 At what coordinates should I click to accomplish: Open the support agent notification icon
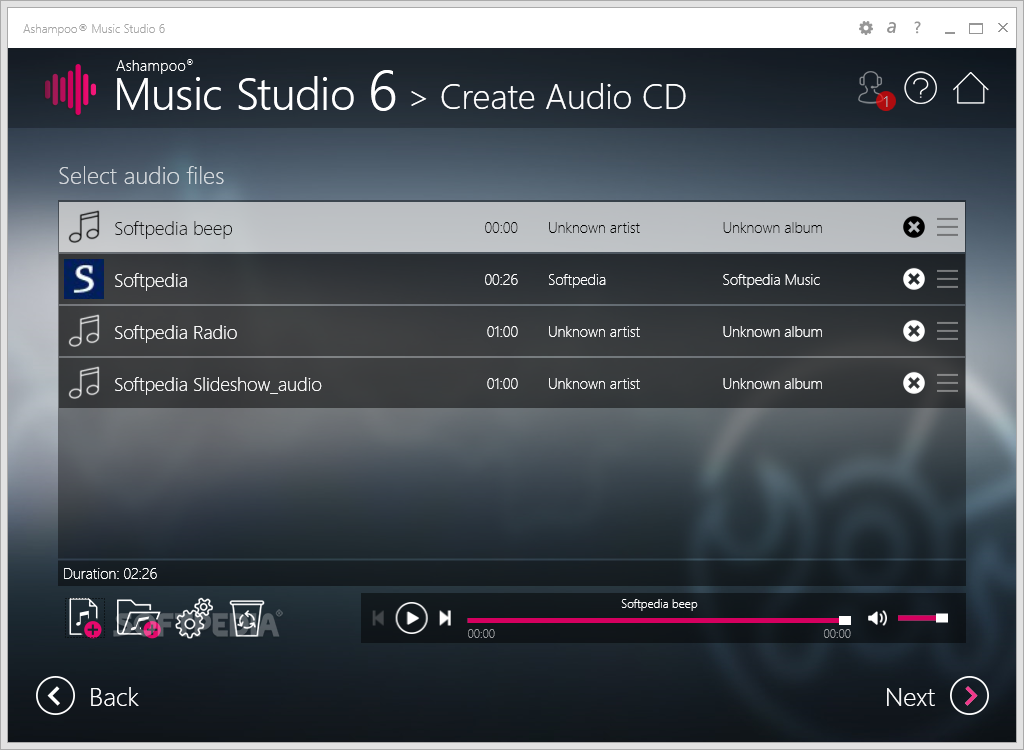point(875,90)
